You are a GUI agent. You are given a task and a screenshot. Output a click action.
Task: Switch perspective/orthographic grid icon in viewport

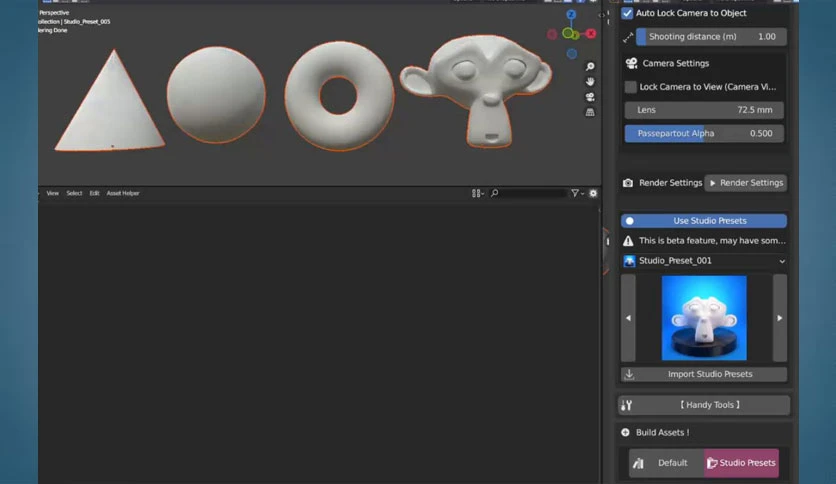590,112
